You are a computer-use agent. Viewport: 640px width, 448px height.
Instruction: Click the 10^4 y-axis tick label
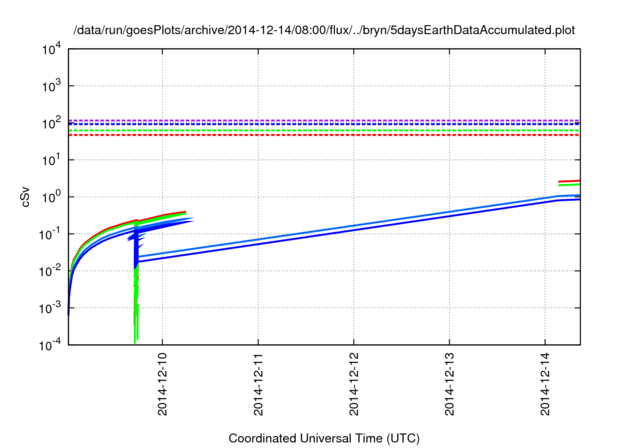(51, 49)
